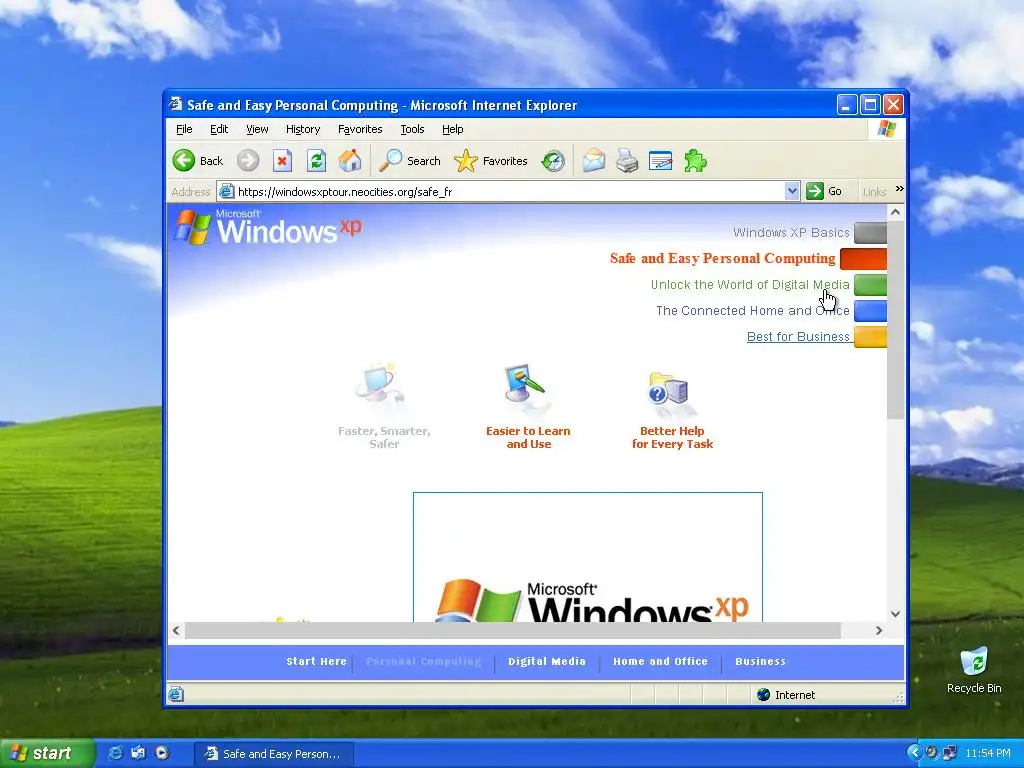Click the horizontal scrollbar right arrow
Screen dimensions: 1024x768
pyautogui.click(x=879, y=630)
